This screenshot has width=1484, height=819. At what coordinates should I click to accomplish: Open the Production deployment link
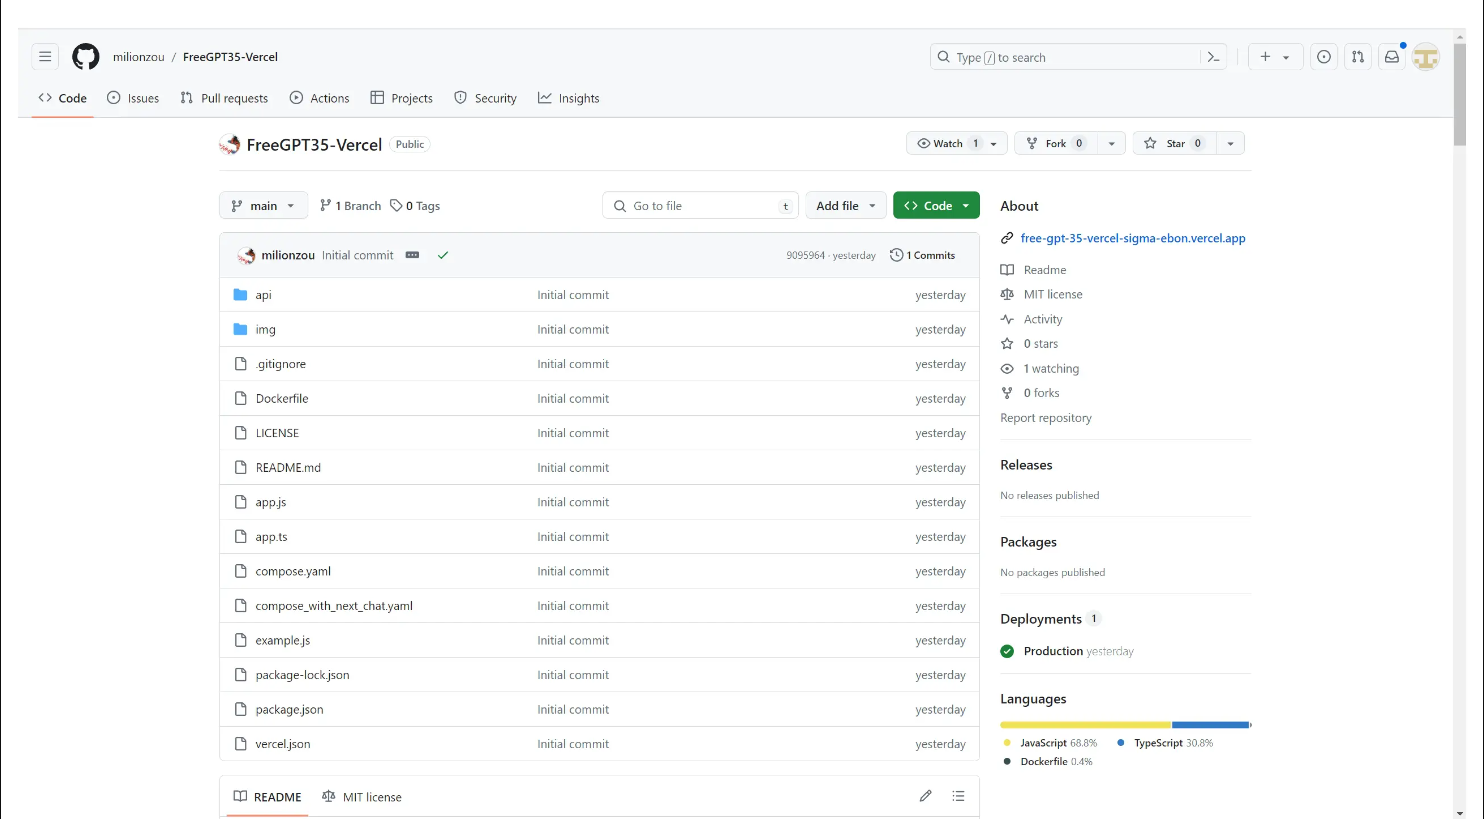click(x=1053, y=651)
